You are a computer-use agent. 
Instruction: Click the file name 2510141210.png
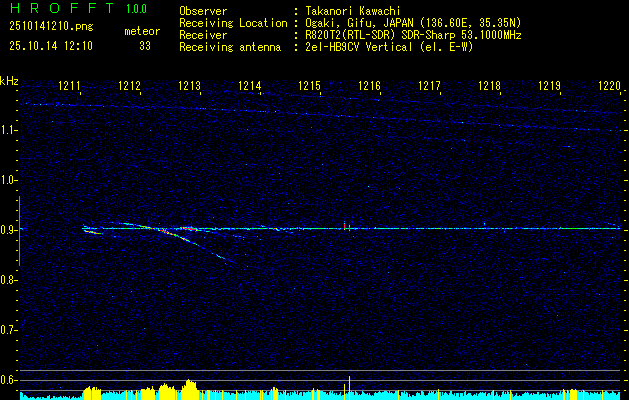coord(51,27)
